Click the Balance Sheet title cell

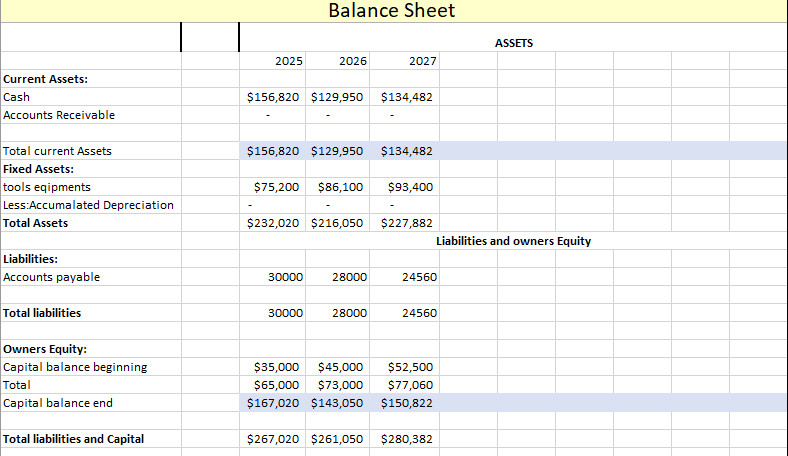391,11
